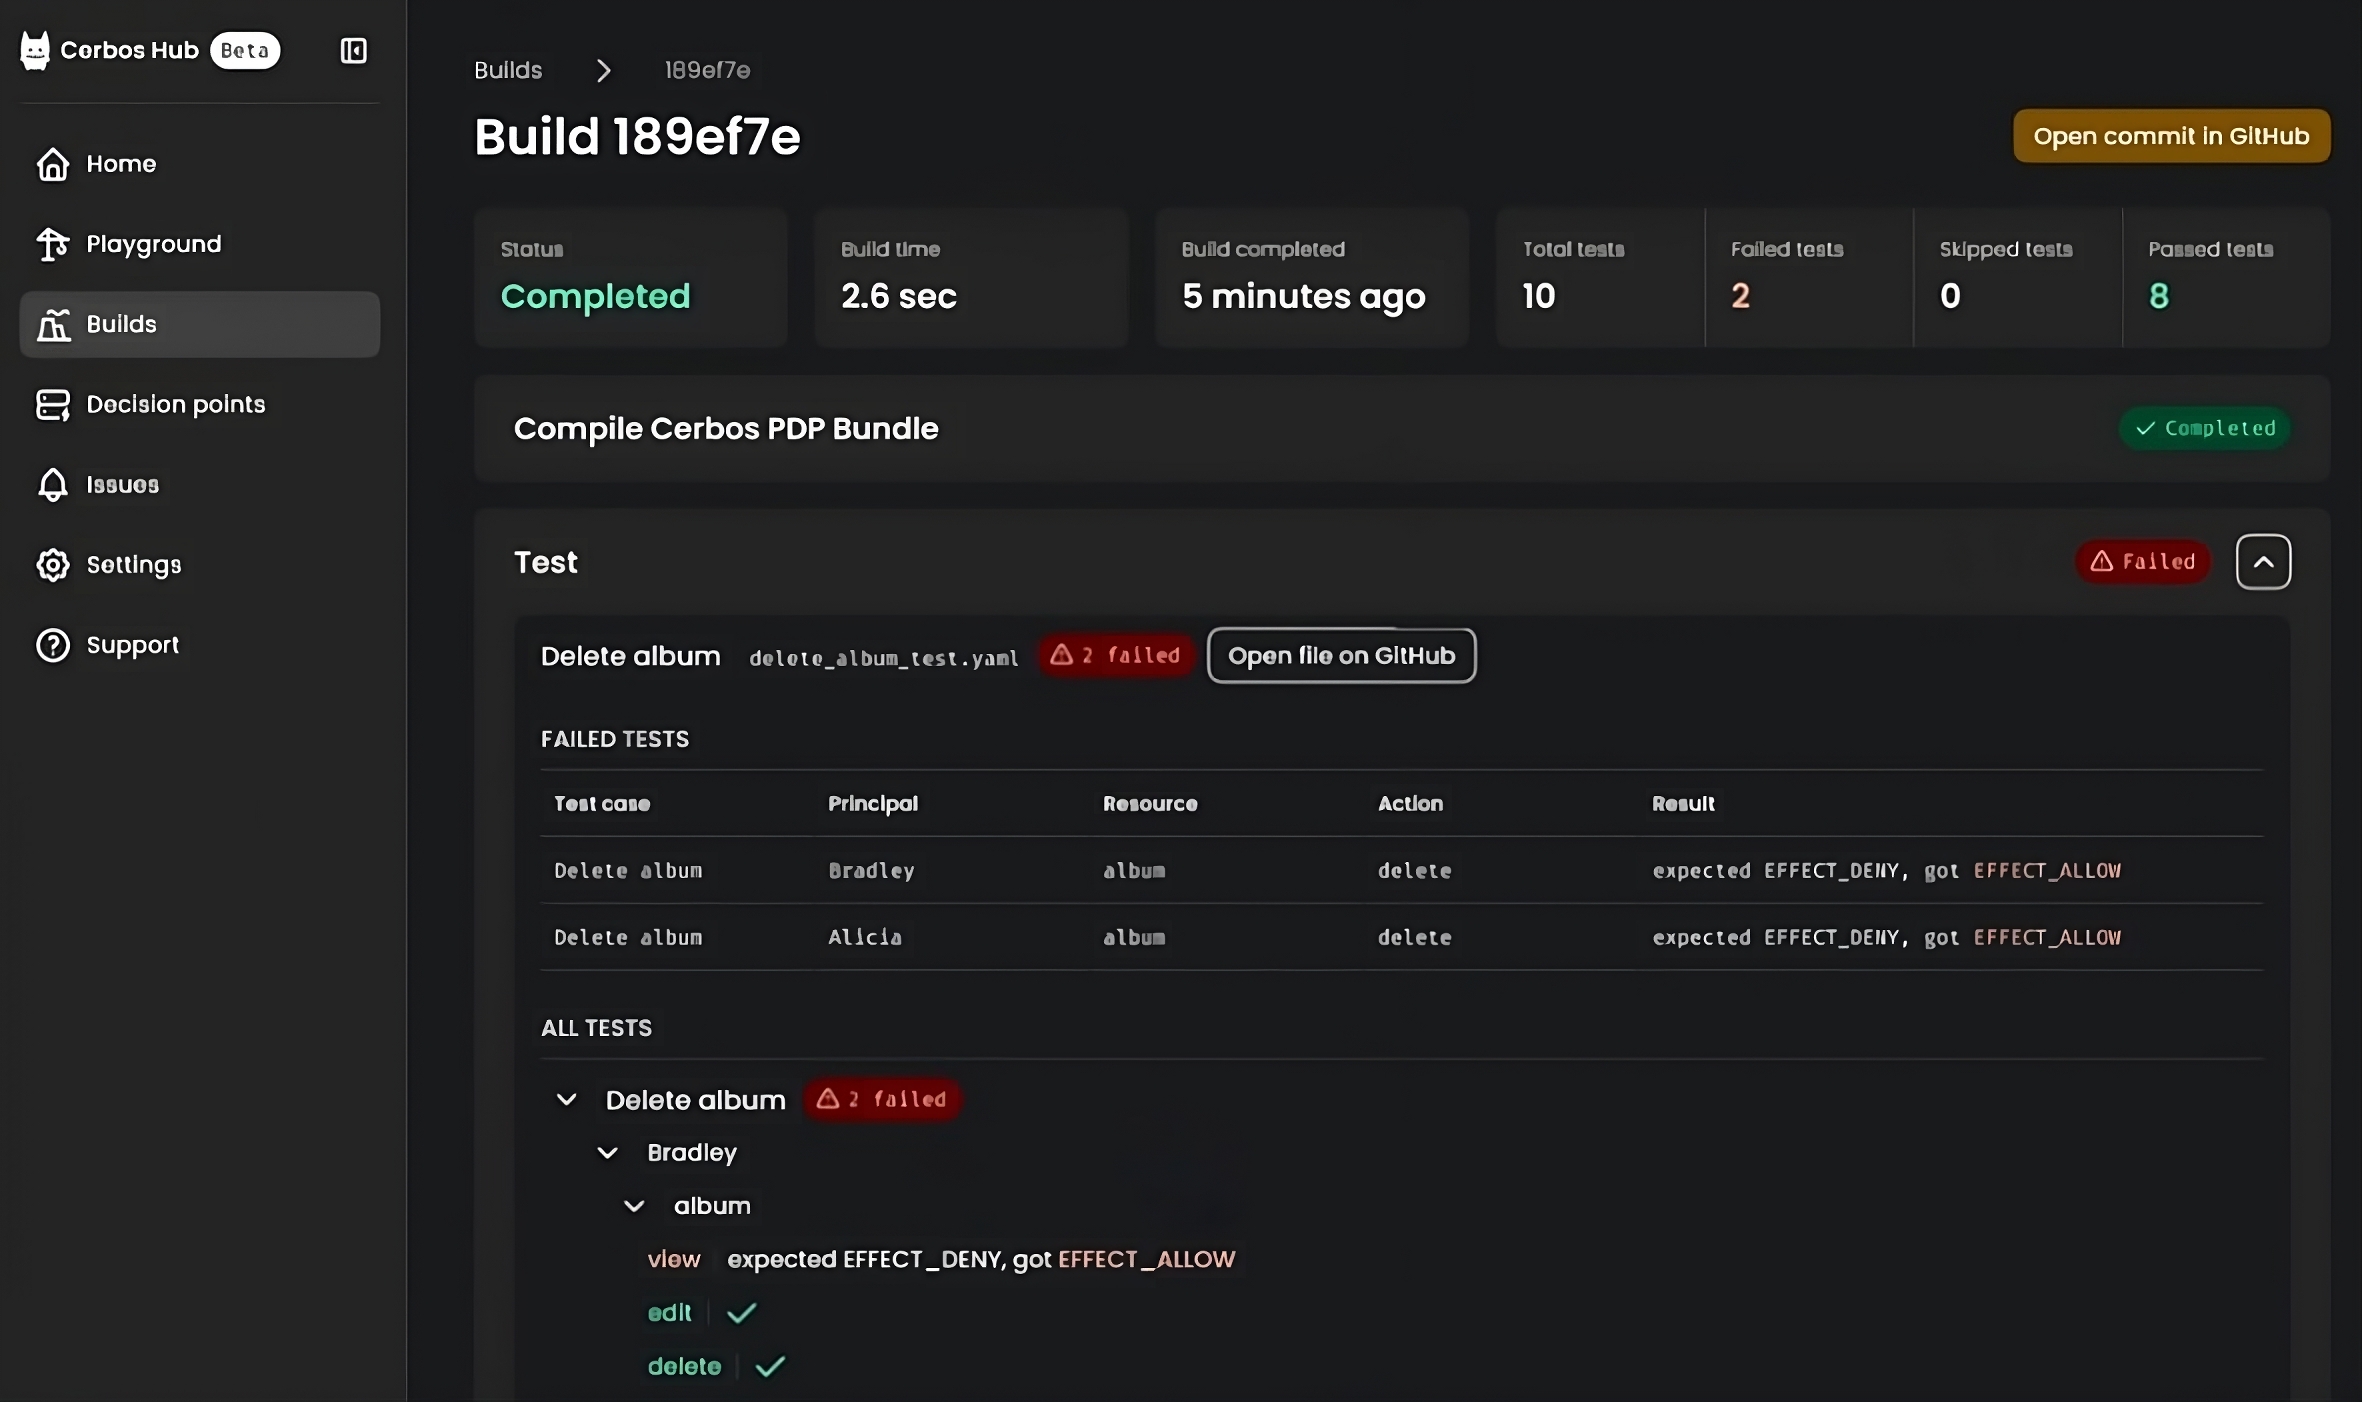Click the Issues bell notification icon
This screenshot has height=1402, width=2362.
pyautogui.click(x=48, y=484)
